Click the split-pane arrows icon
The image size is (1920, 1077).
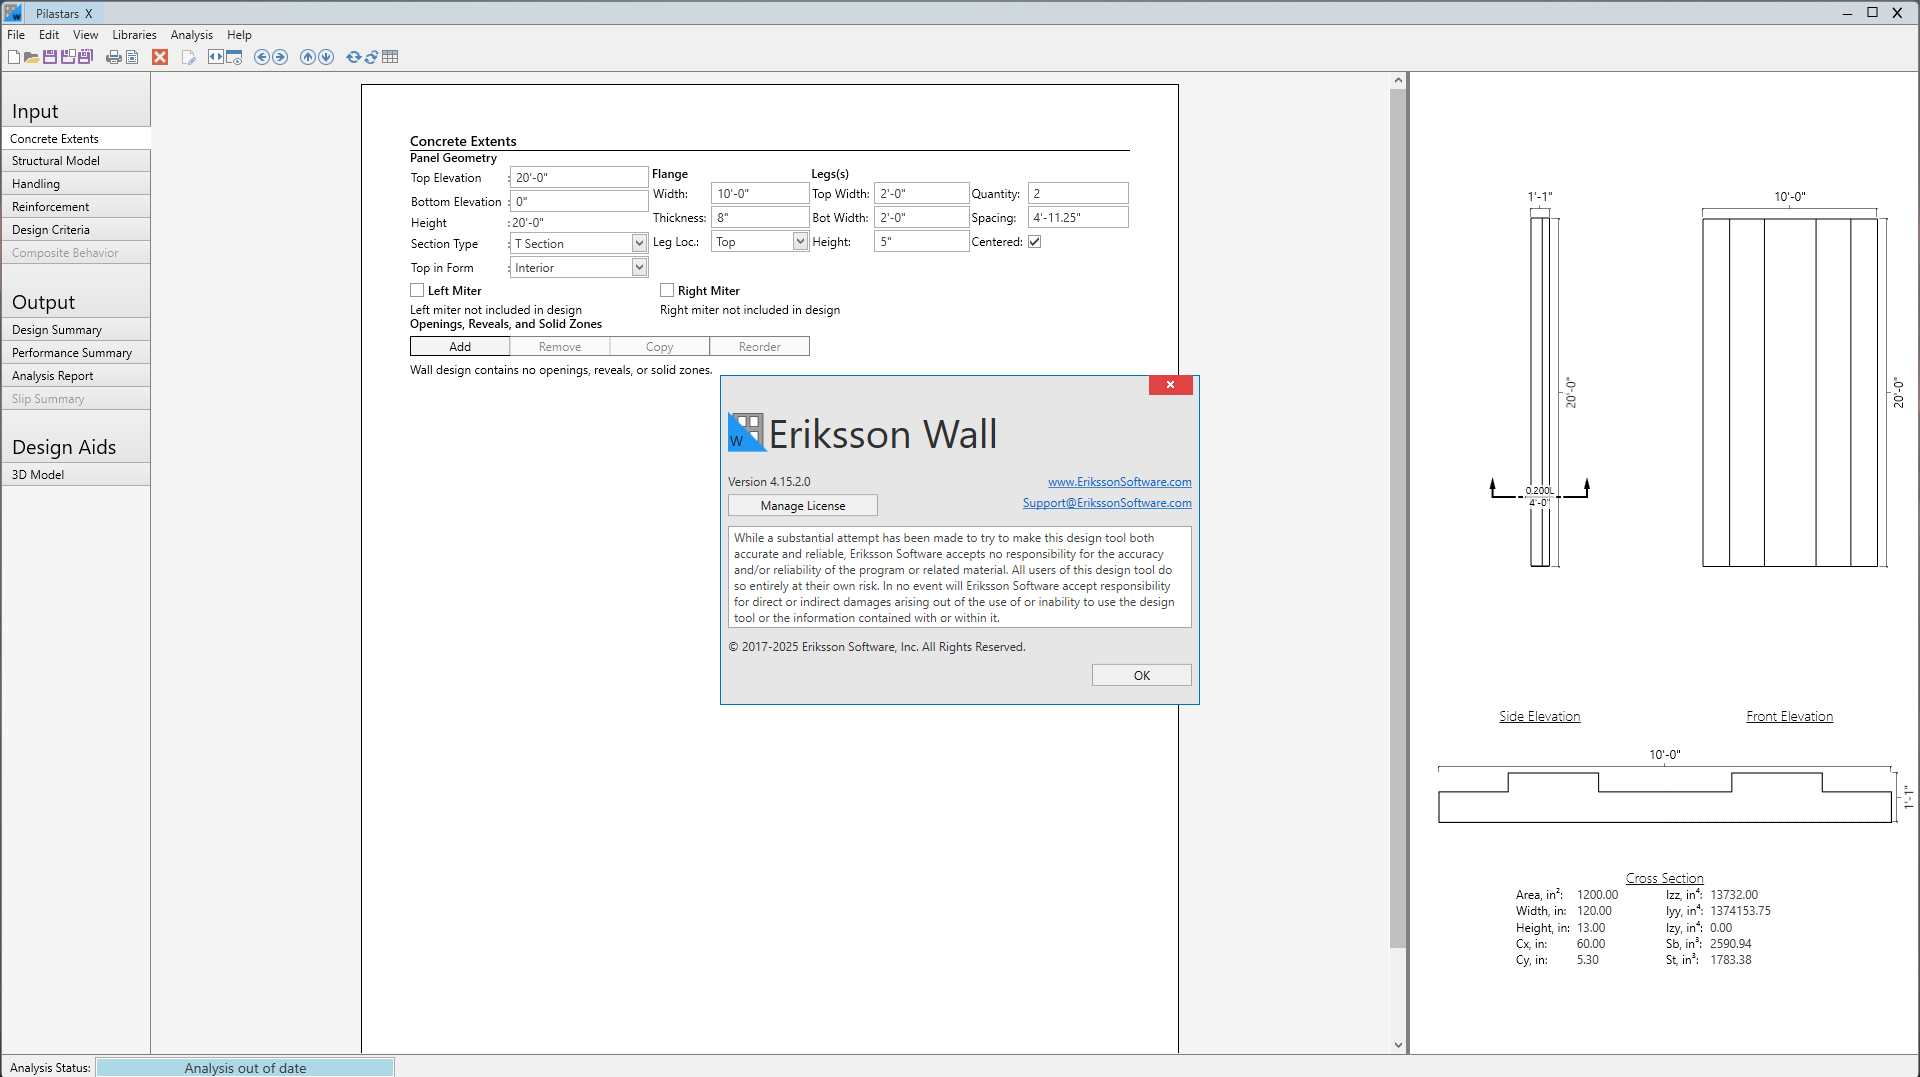click(215, 57)
